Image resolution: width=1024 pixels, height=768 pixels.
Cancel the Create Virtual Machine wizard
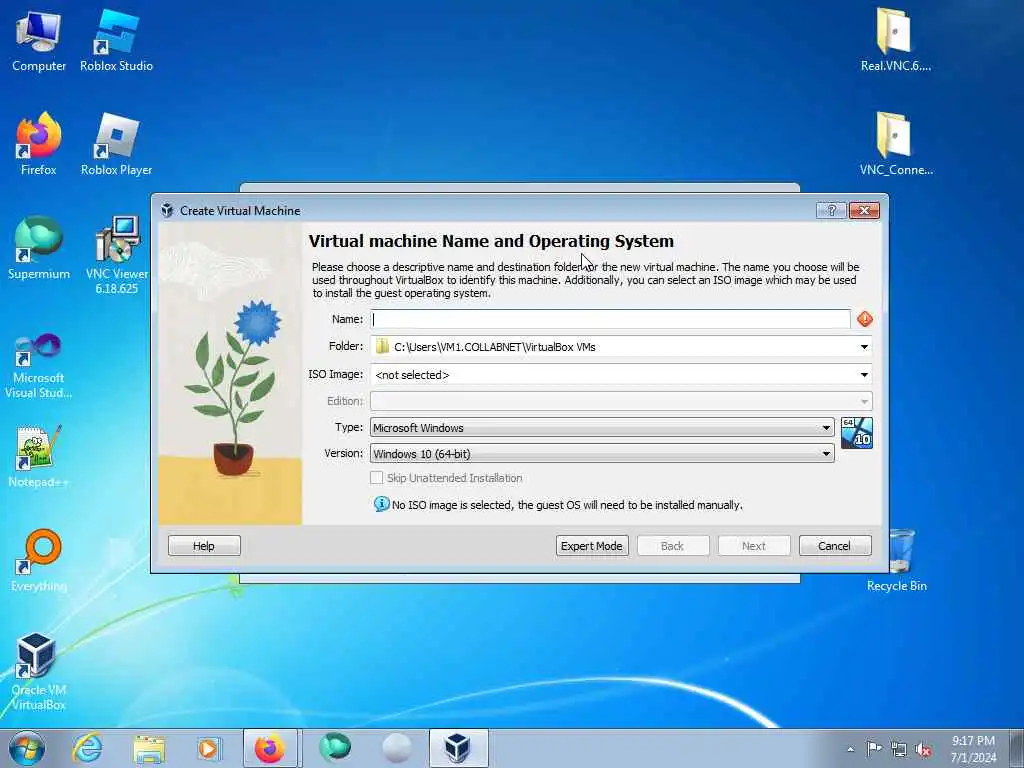tap(835, 546)
